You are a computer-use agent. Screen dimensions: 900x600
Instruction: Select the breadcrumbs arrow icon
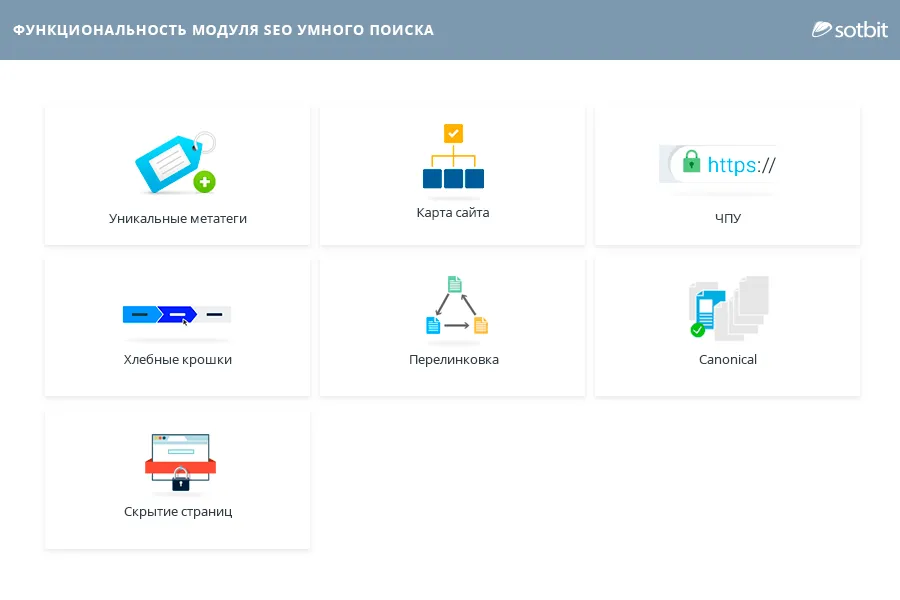point(177,315)
